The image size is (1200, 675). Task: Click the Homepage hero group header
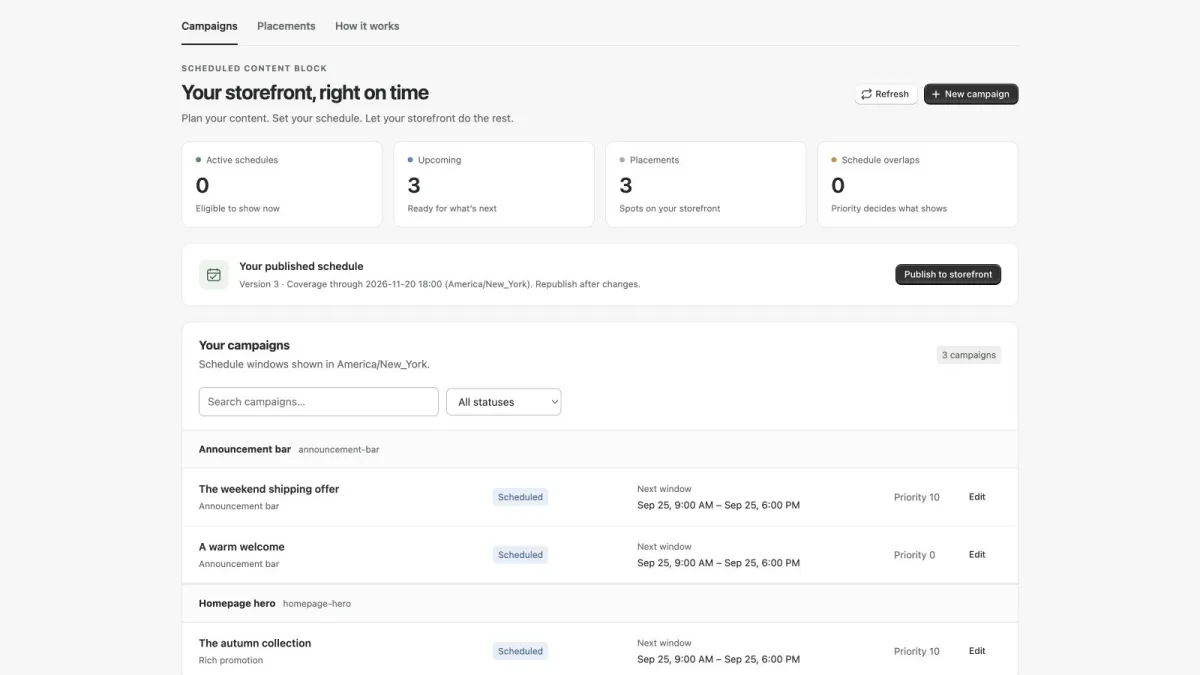[x=600, y=604]
